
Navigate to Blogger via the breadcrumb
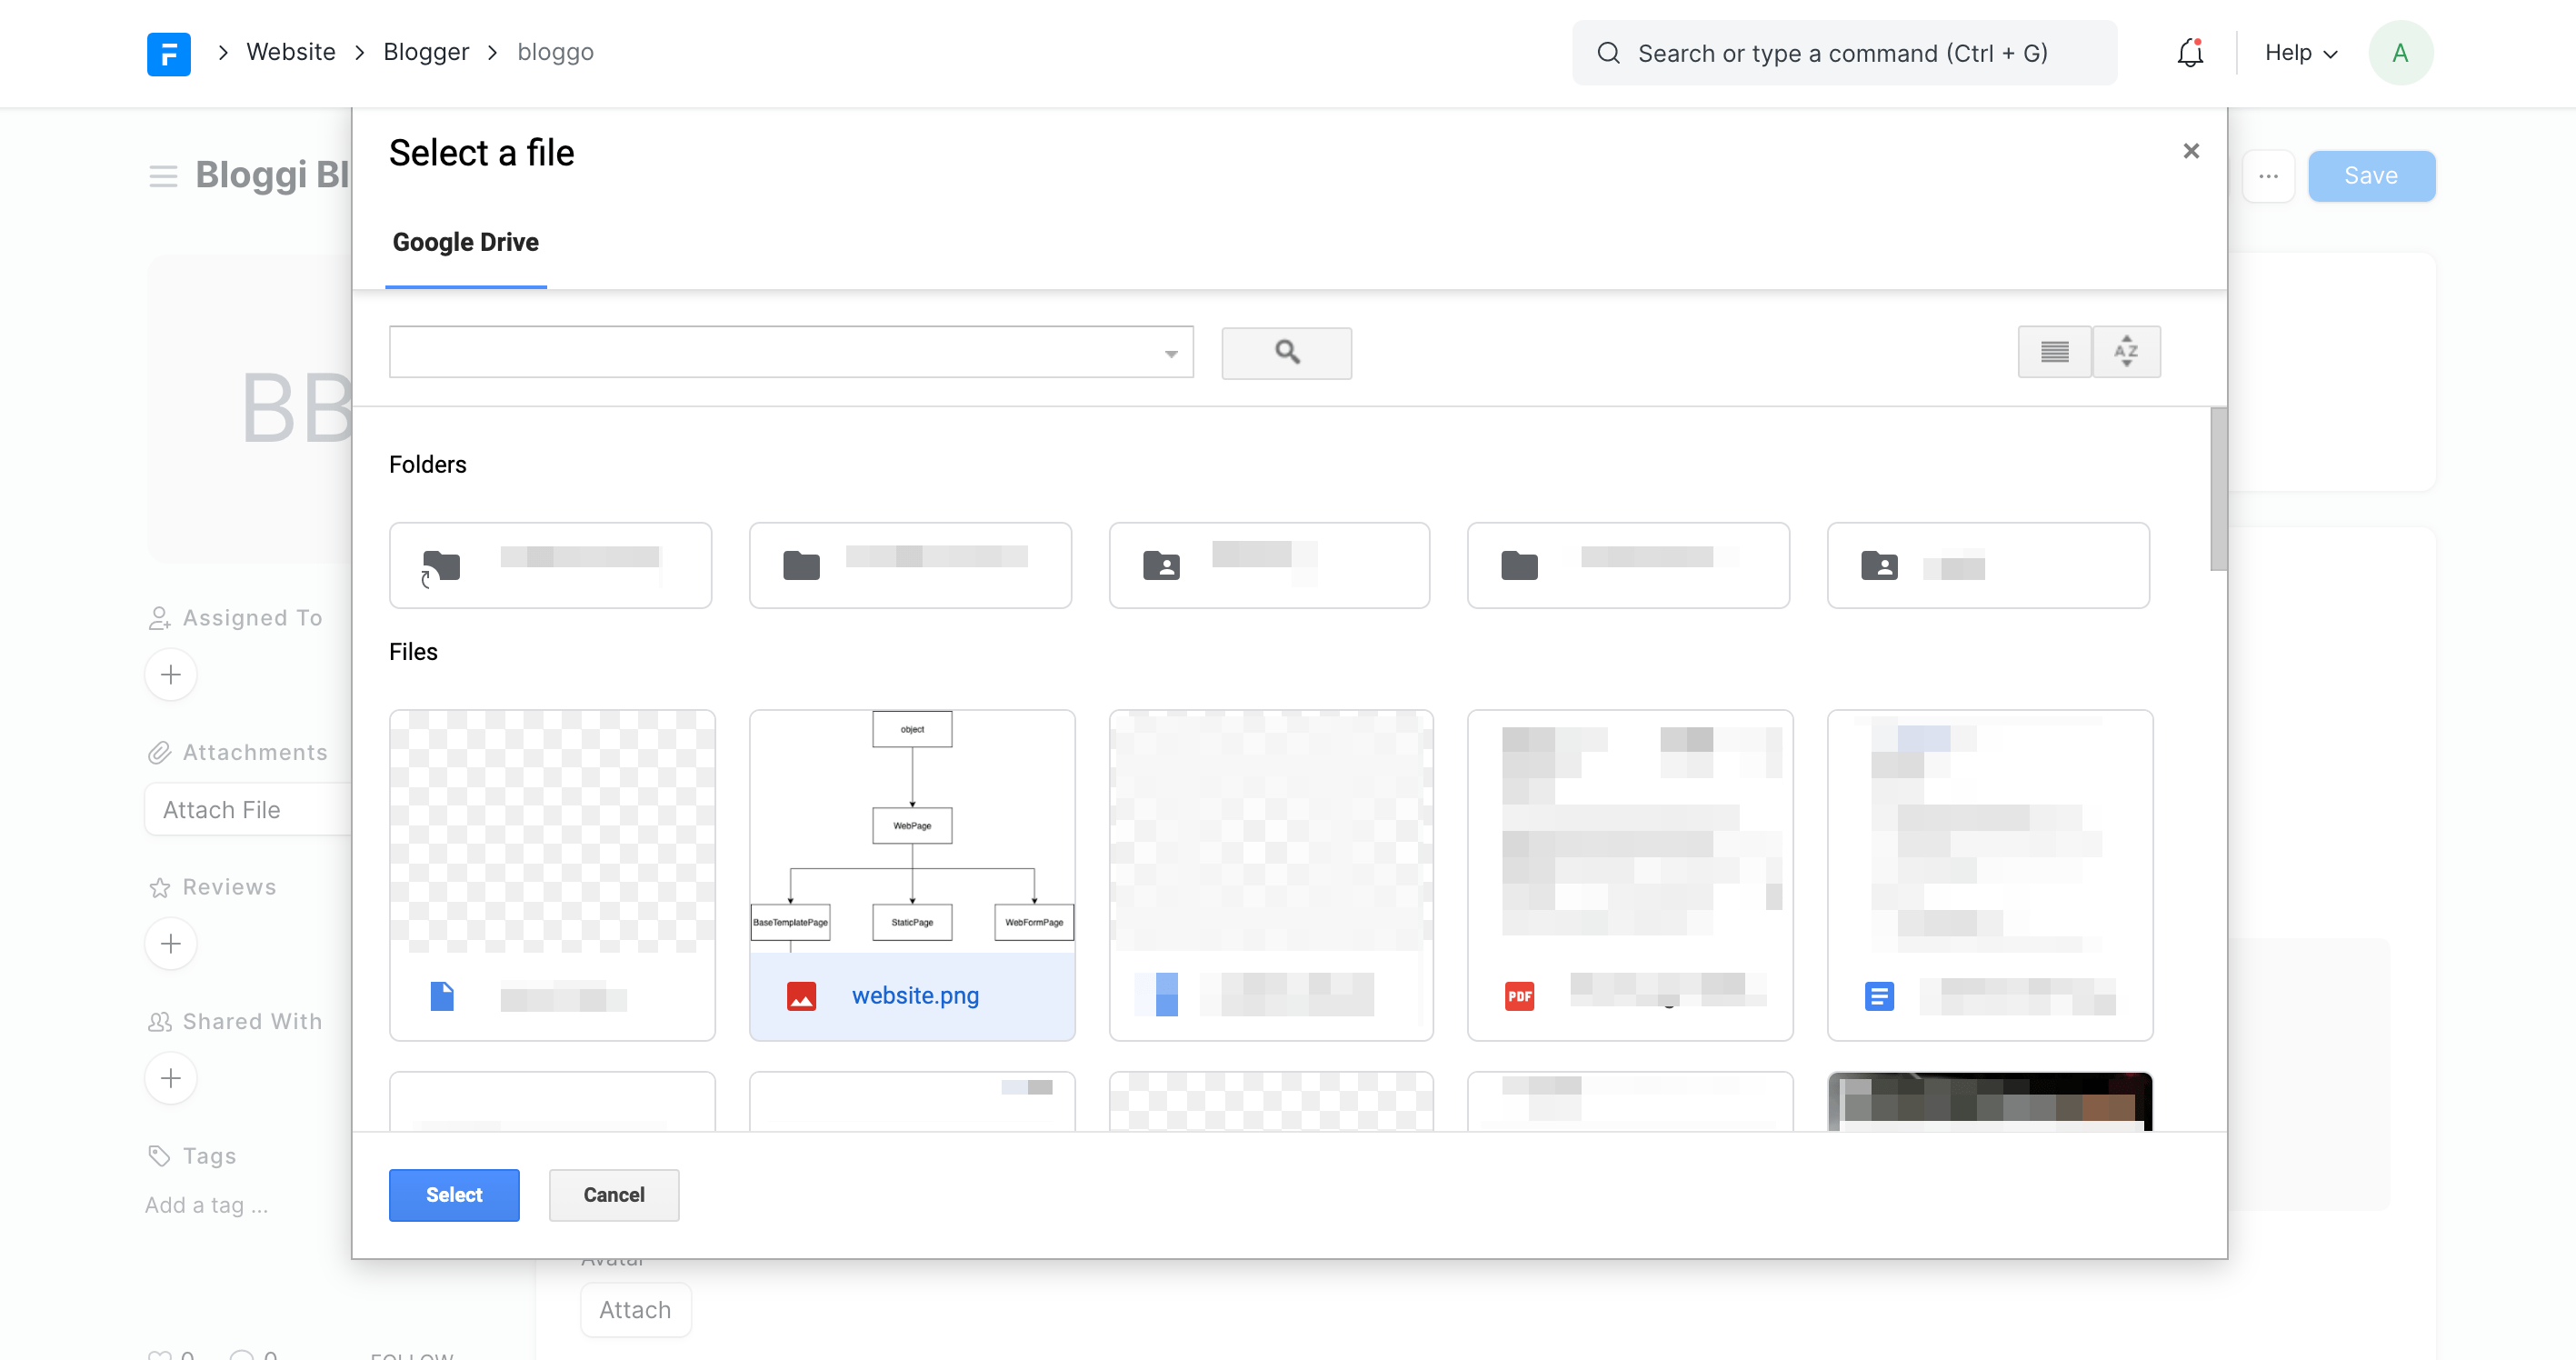tap(425, 51)
